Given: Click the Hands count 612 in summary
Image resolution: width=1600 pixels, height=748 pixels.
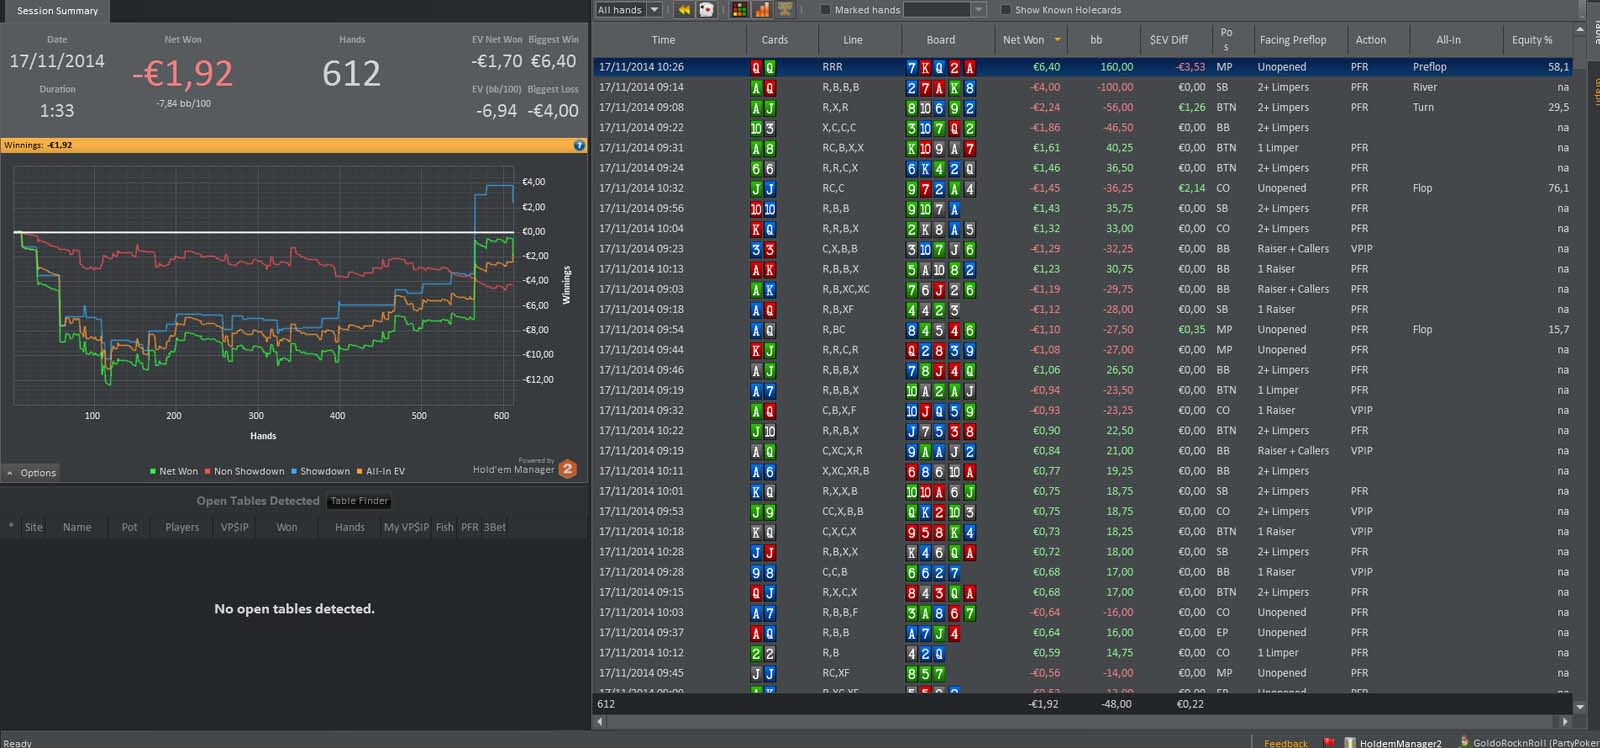Looking at the screenshot, I should click(x=351, y=73).
